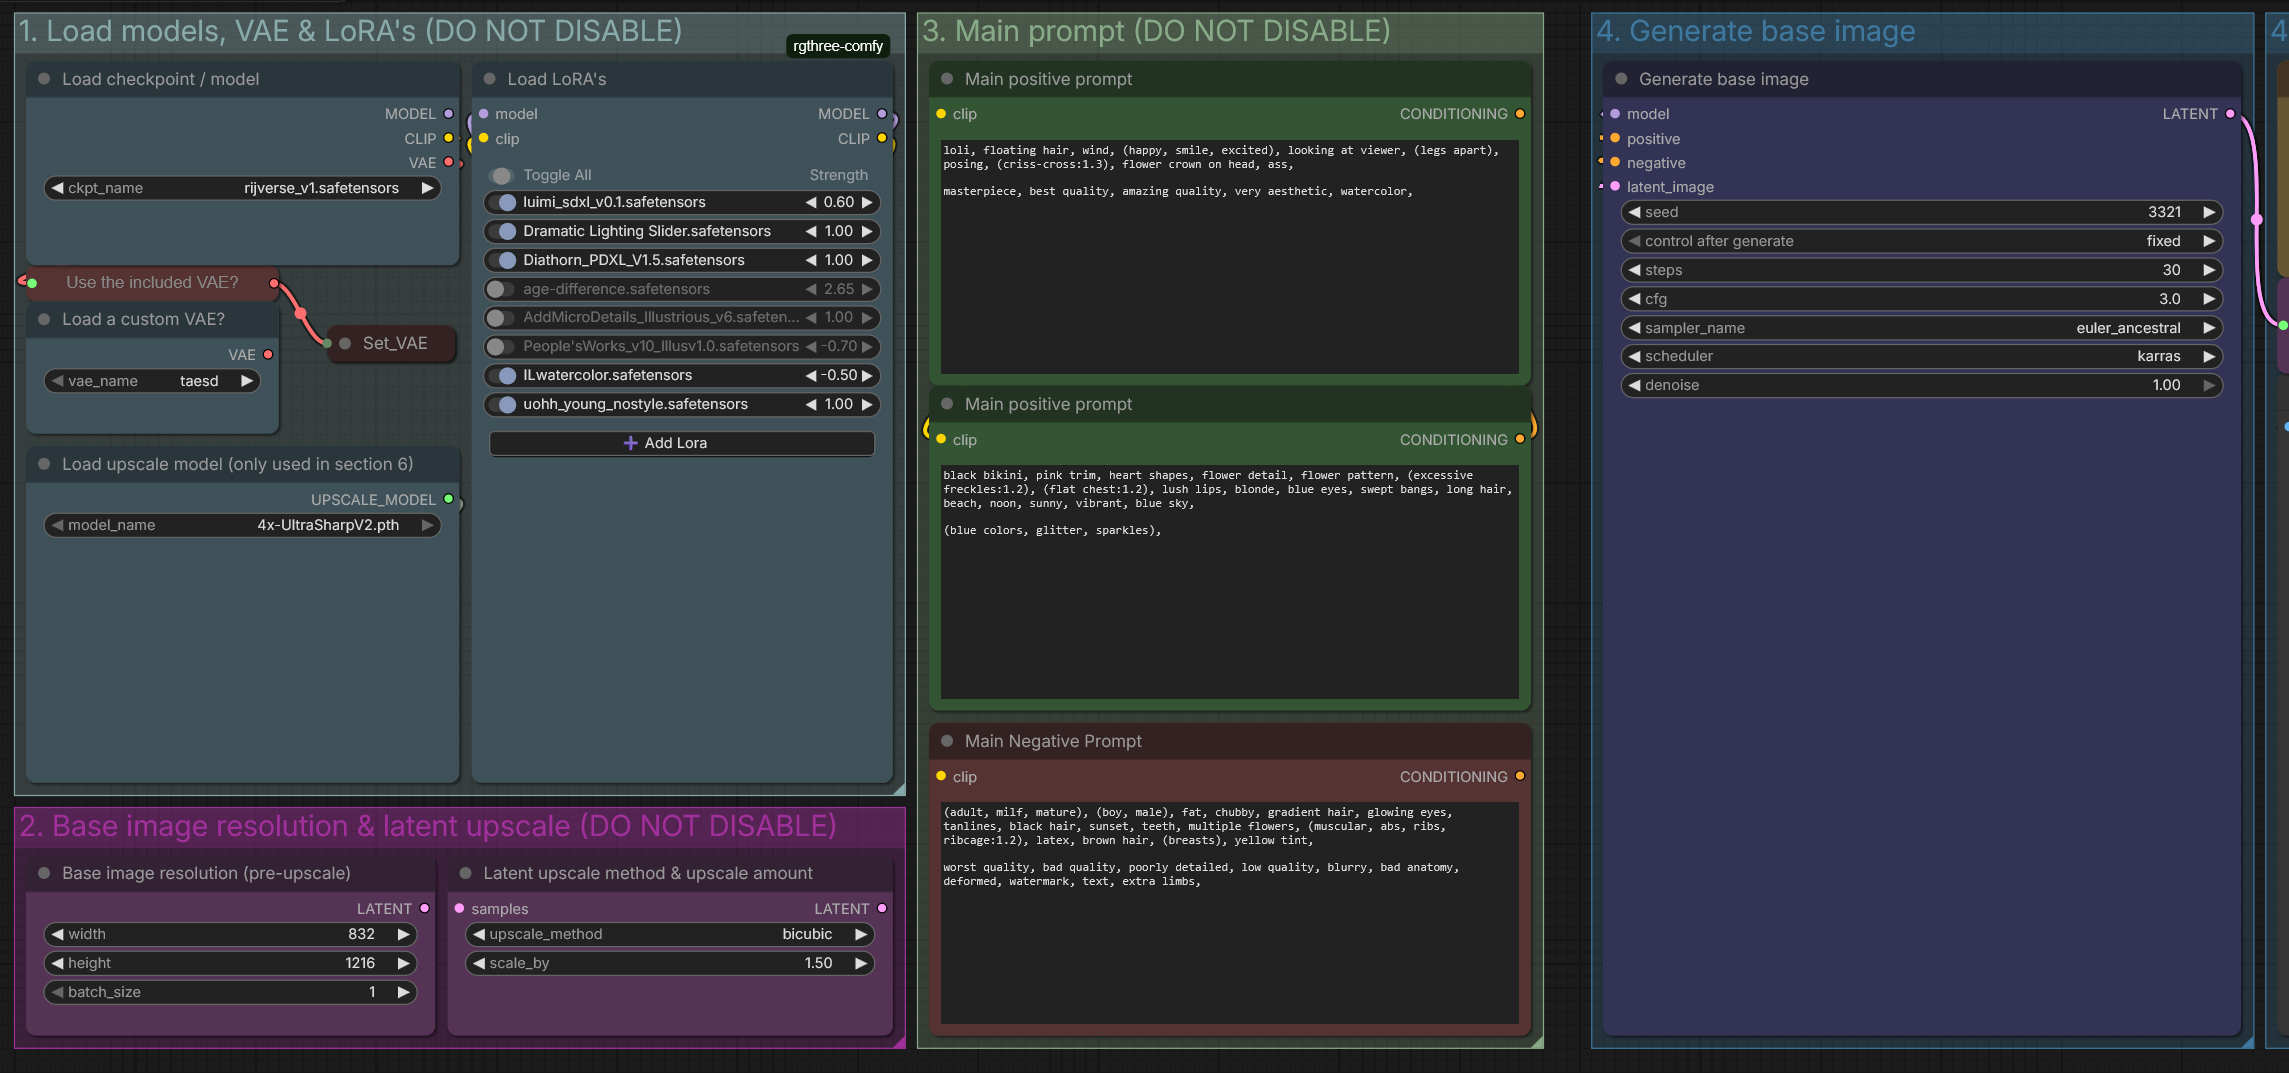Viewport: 2289px width, 1073px height.
Task: Click the "2. Base image resolution & latent upscale" group title
Action: point(428,826)
